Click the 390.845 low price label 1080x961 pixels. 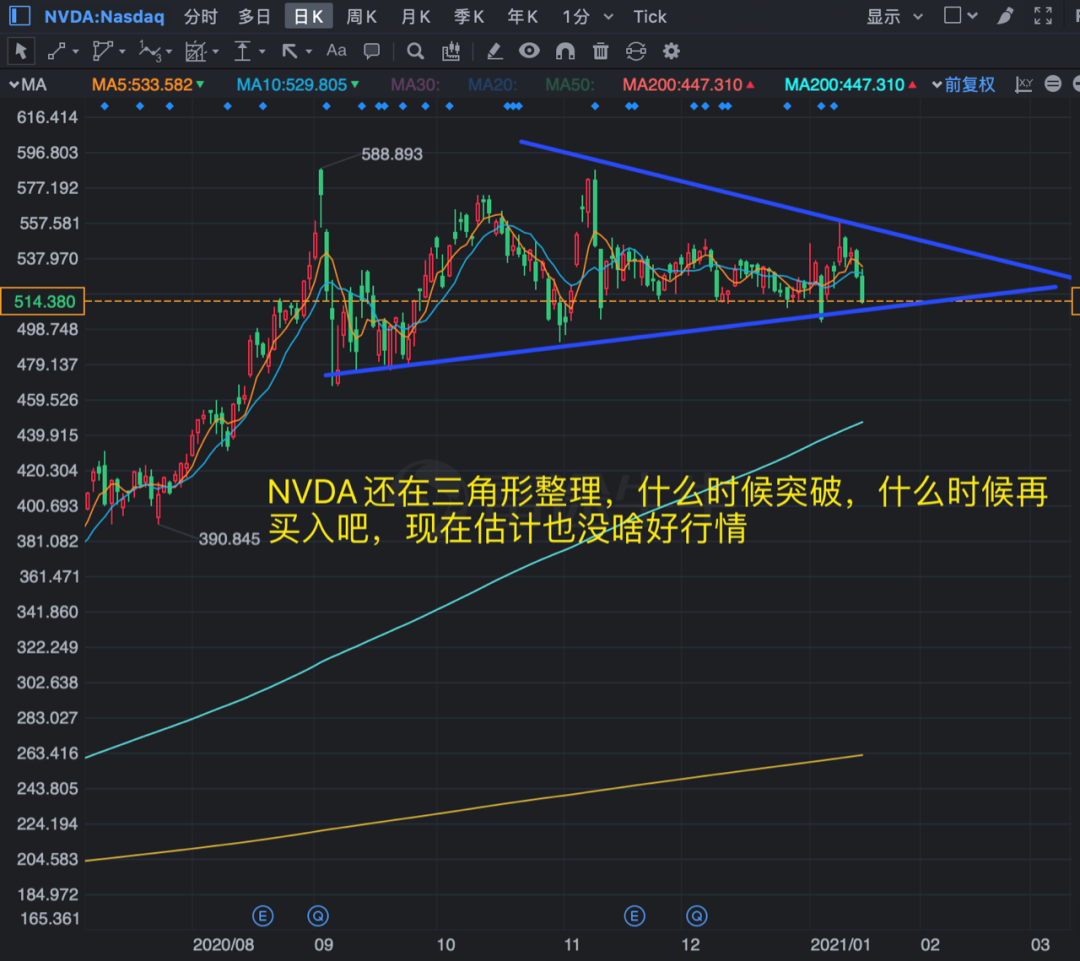coord(229,539)
